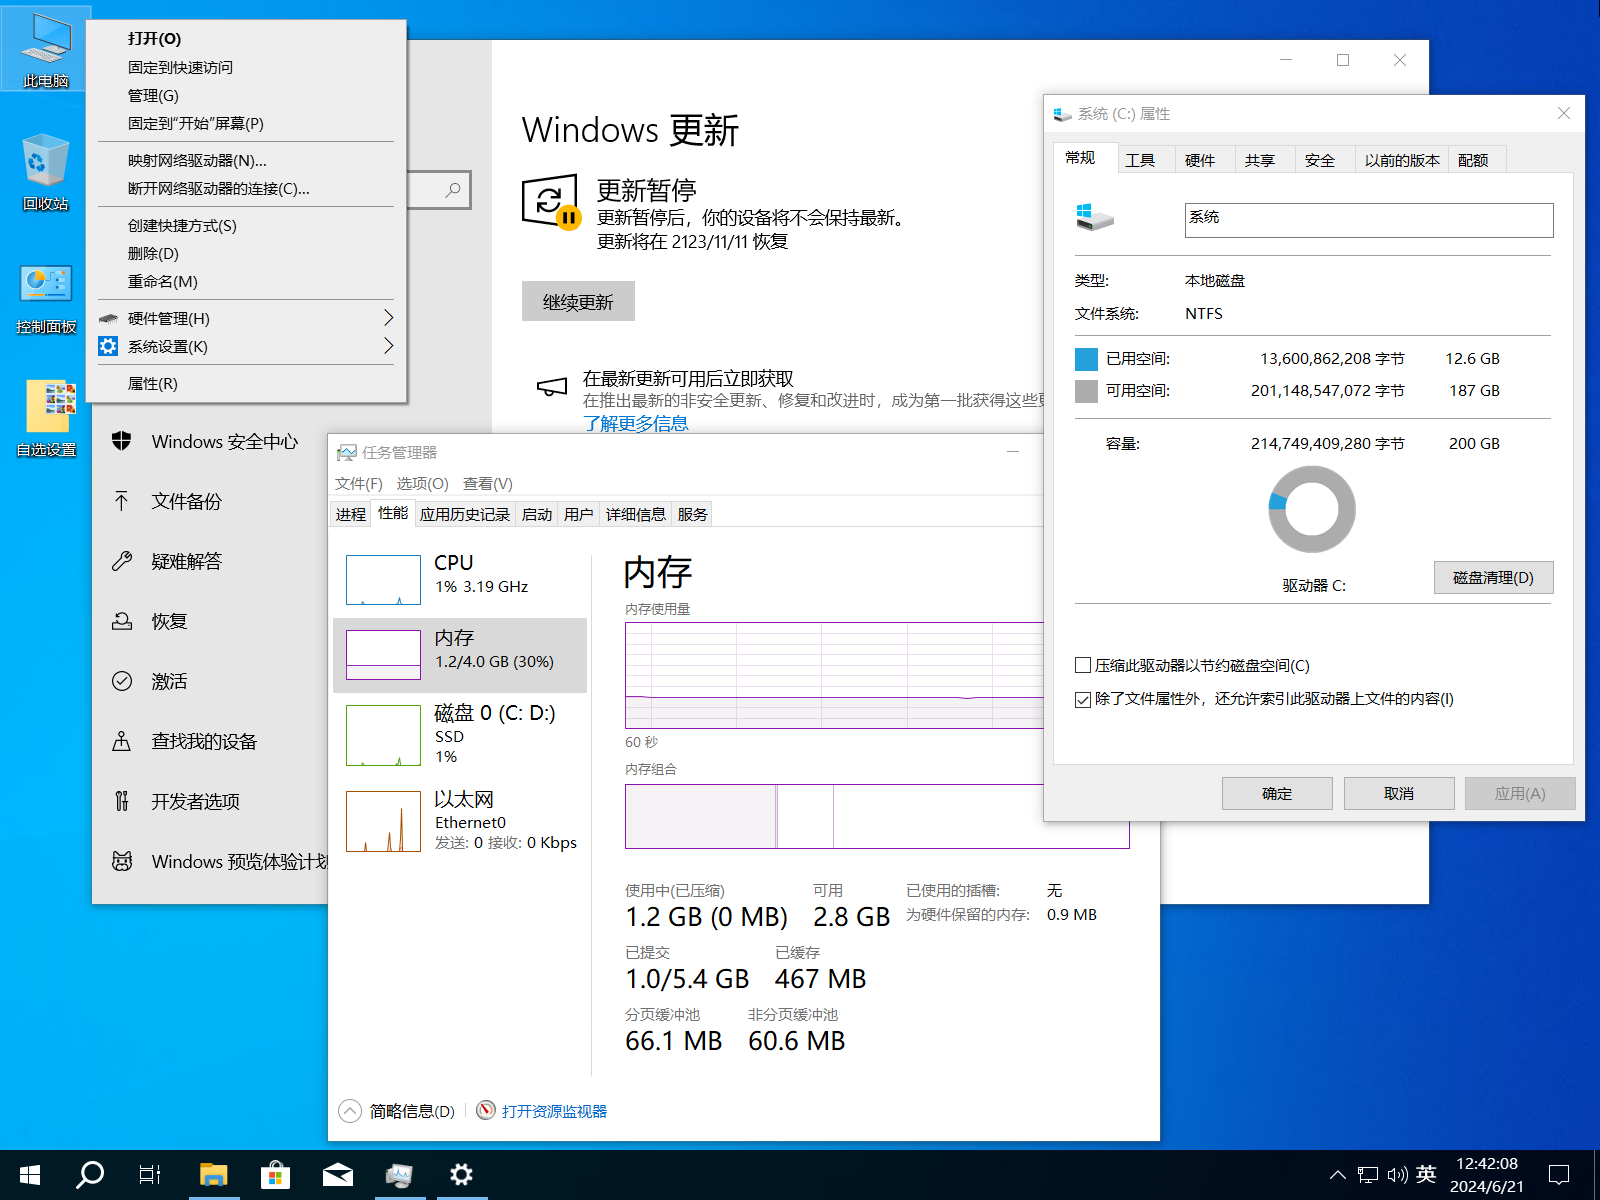Open Mail app from the taskbar
The width and height of the screenshot is (1600, 1200).
pos(337,1175)
